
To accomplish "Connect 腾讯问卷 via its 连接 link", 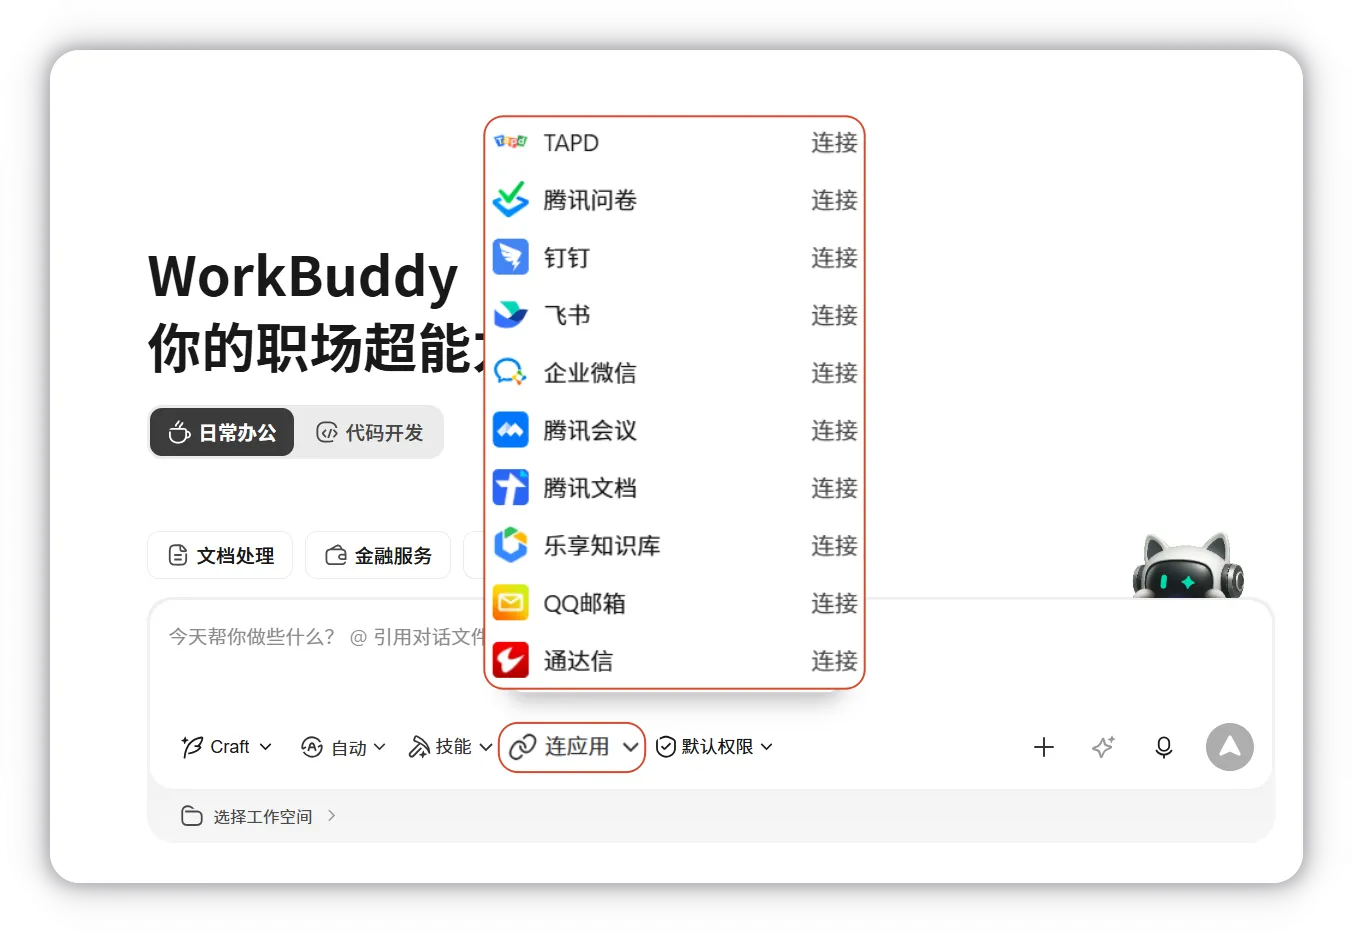I will coord(834,200).
